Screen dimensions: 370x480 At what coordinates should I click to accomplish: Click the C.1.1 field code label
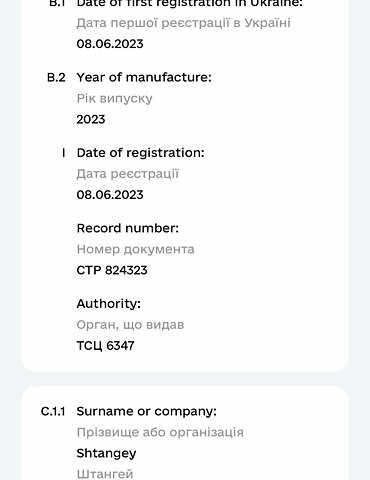click(x=53, y=411)
